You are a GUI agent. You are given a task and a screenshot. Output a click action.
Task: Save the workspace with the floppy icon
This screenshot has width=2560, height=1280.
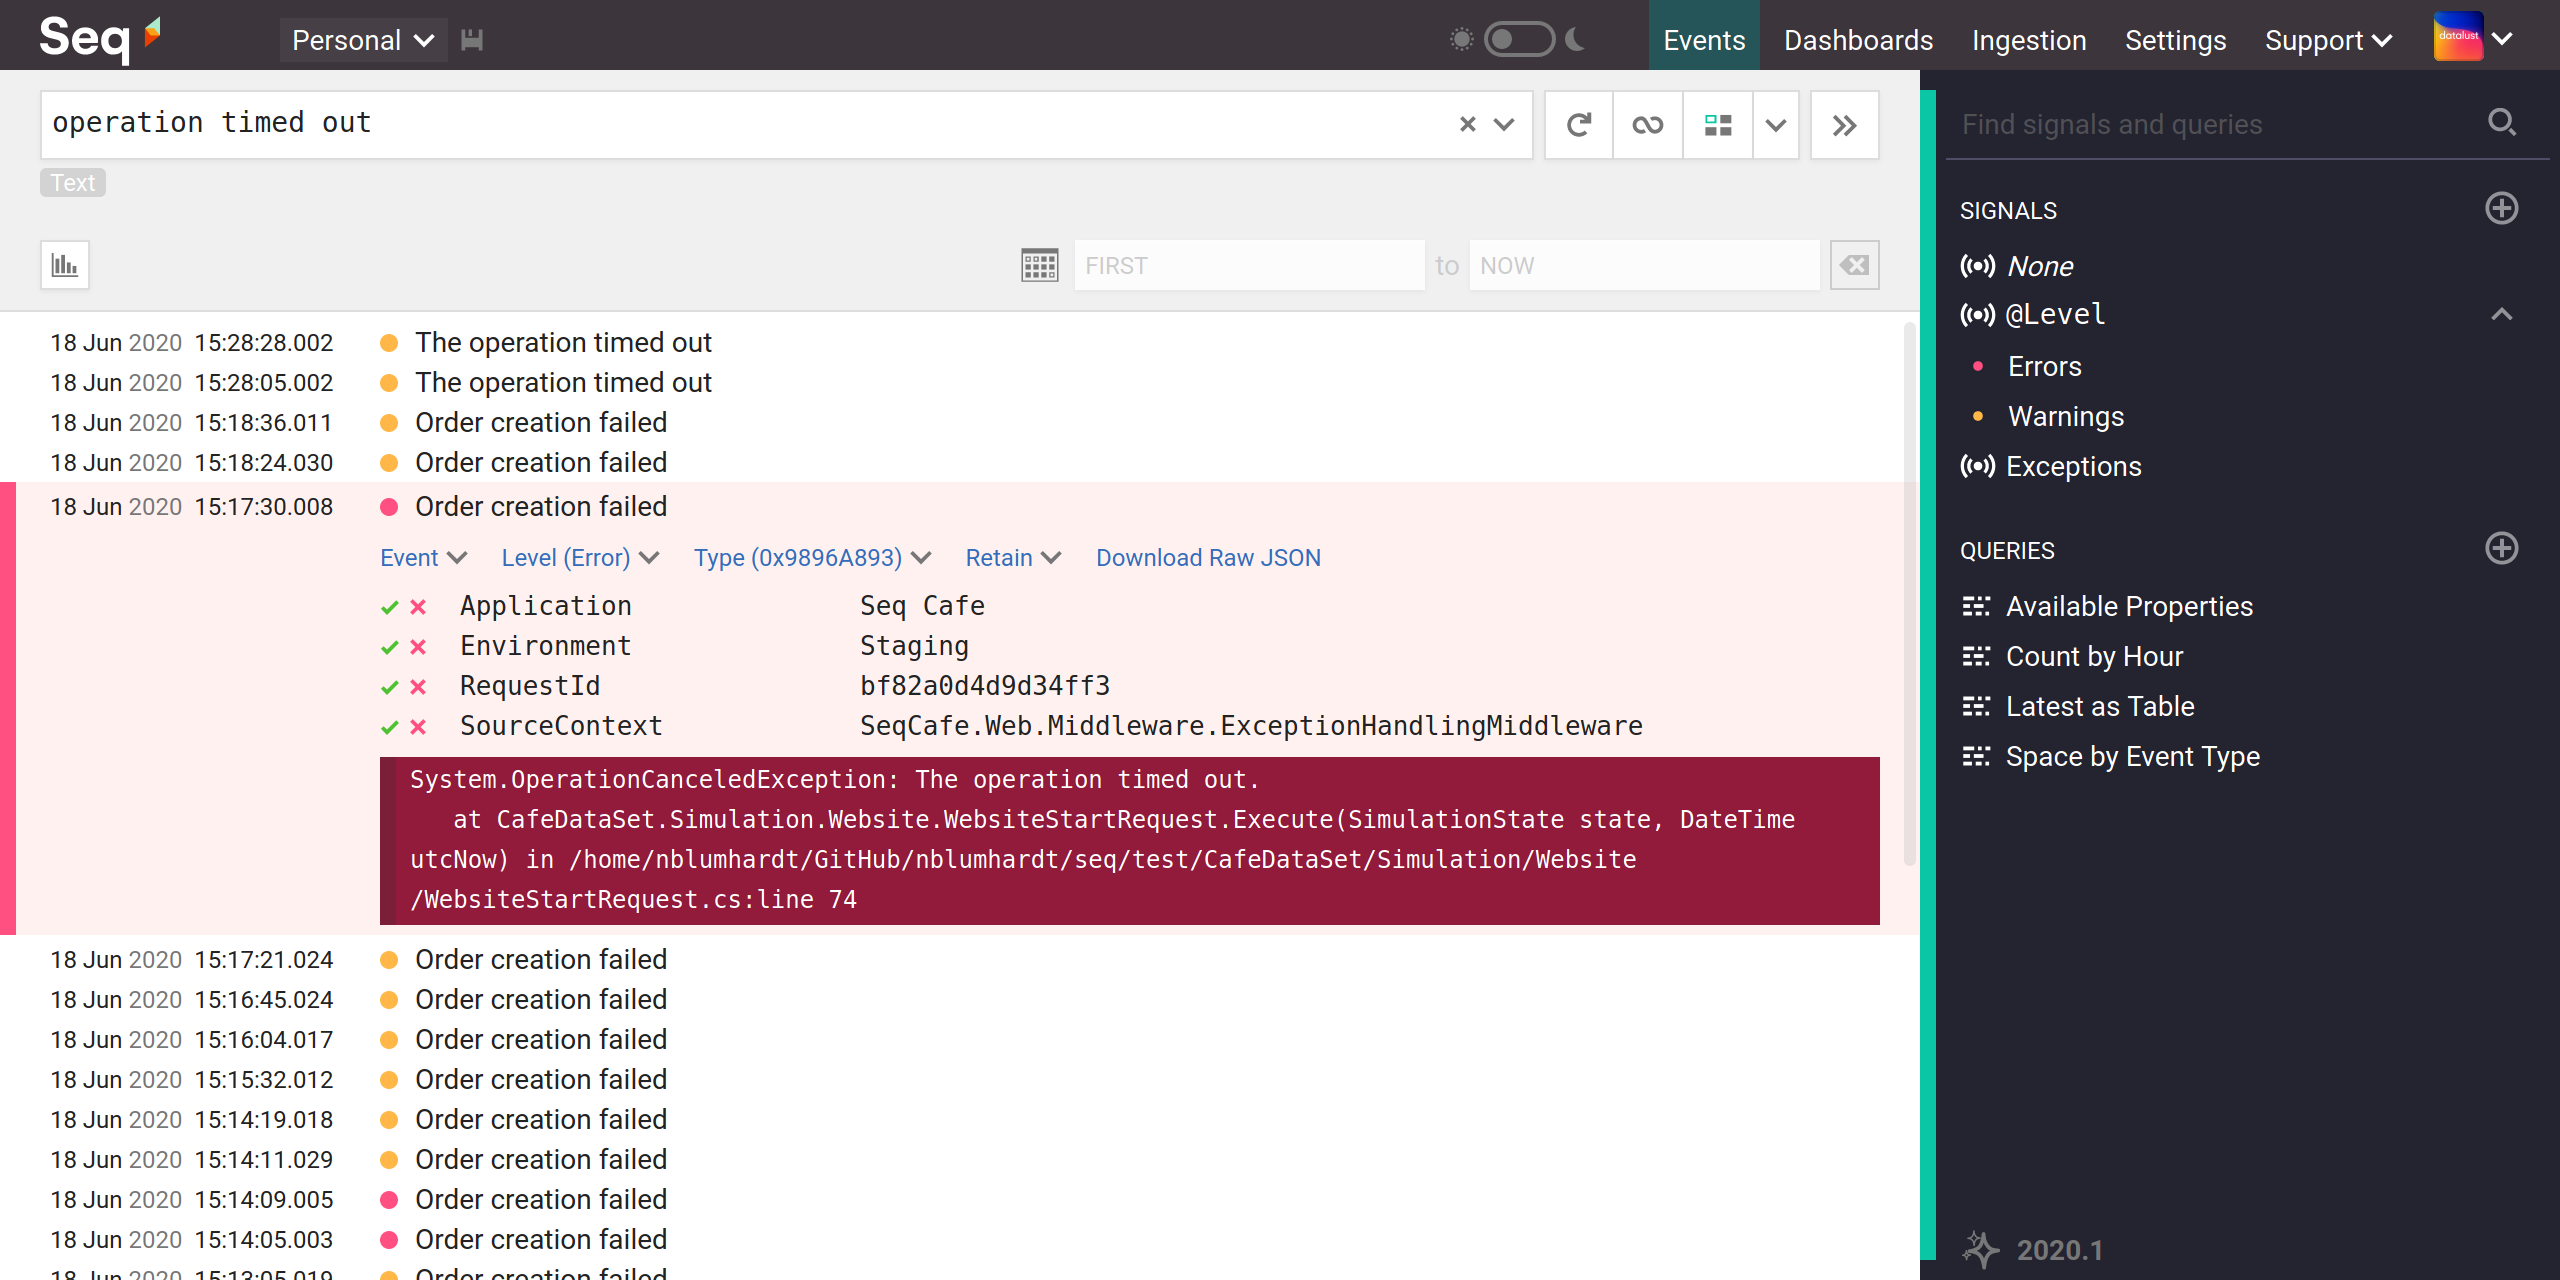(x=472, y=40)
